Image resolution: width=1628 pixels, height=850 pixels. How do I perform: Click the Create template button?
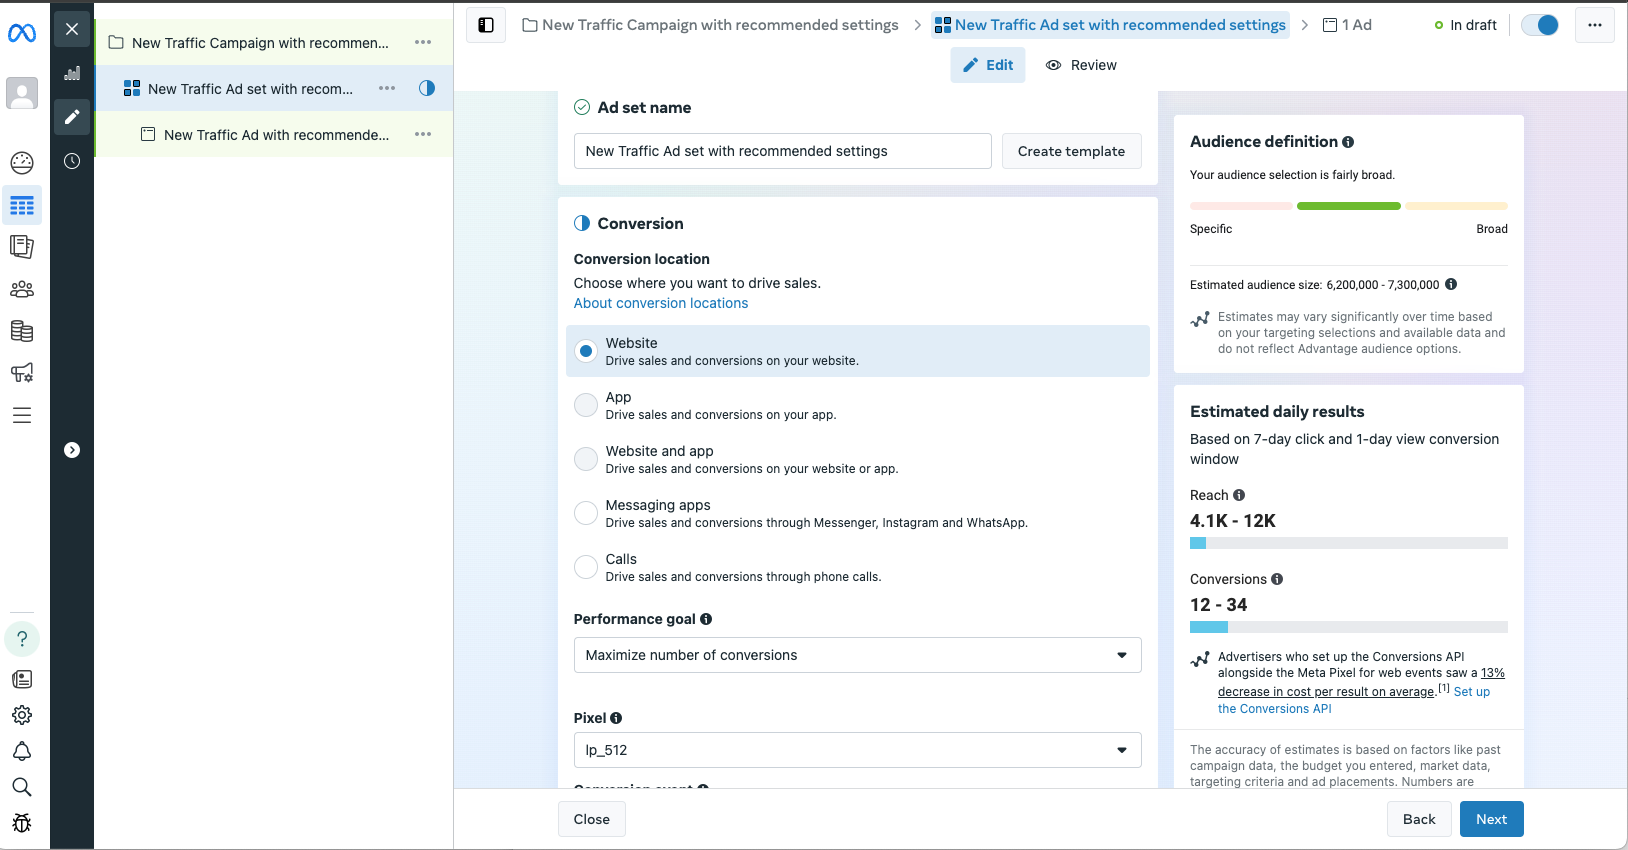pos(1071,151)
